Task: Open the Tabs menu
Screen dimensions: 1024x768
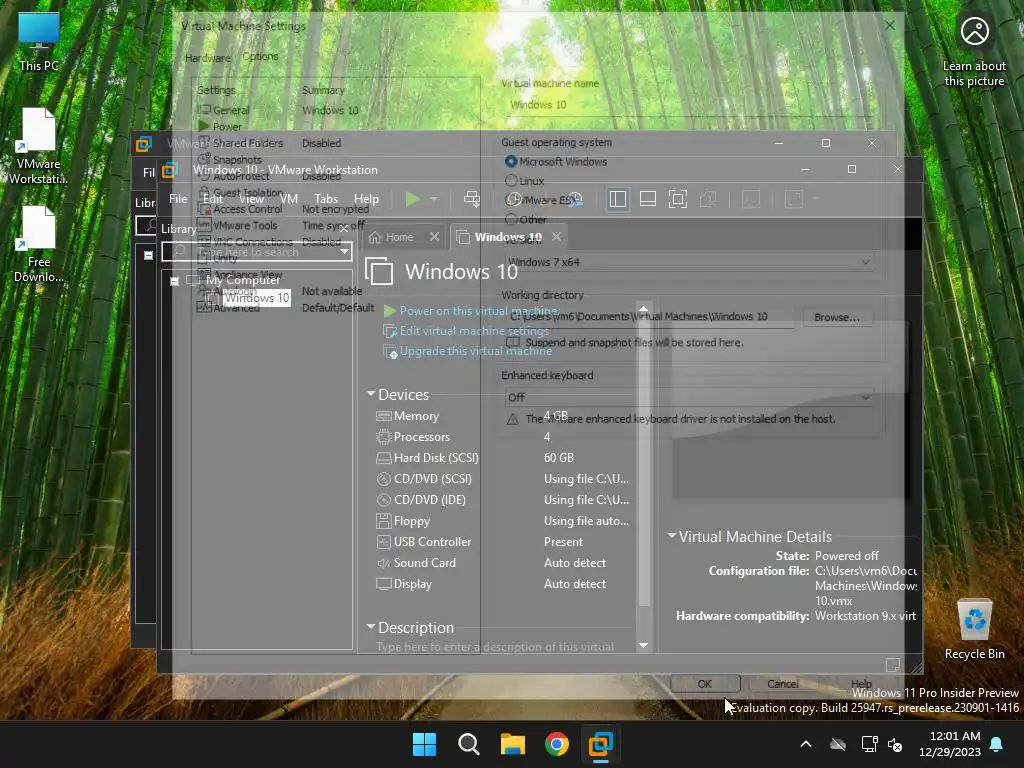Action: click(x=326, y=199)
